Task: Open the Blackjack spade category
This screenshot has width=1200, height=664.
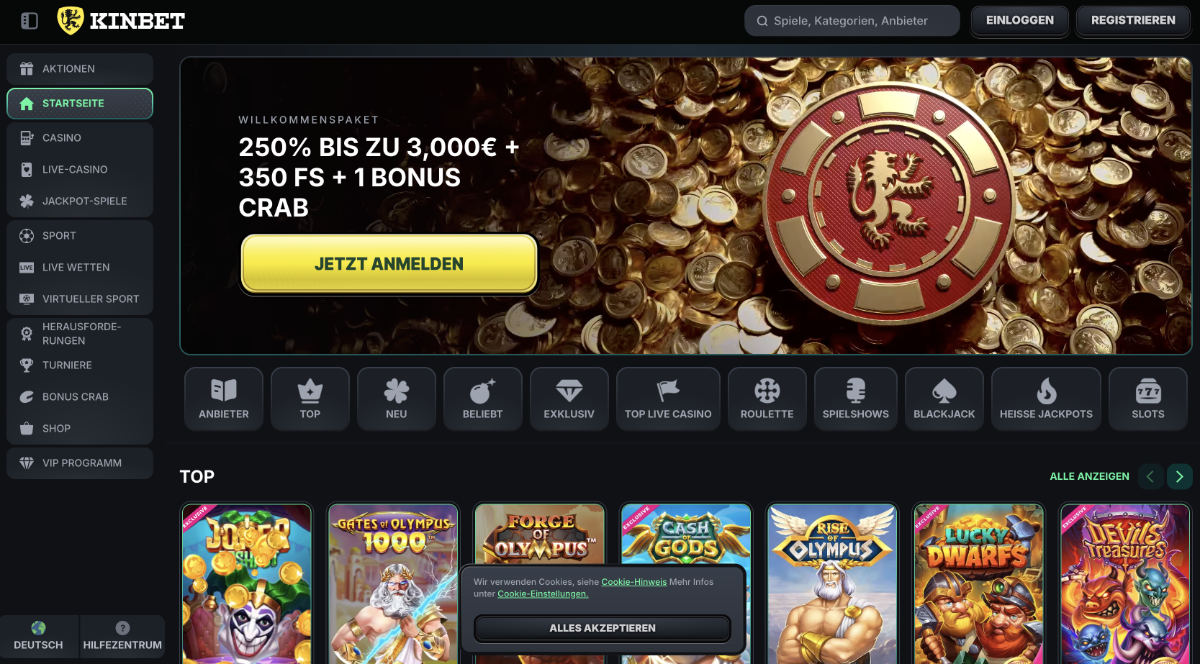Action: point(944,399)
